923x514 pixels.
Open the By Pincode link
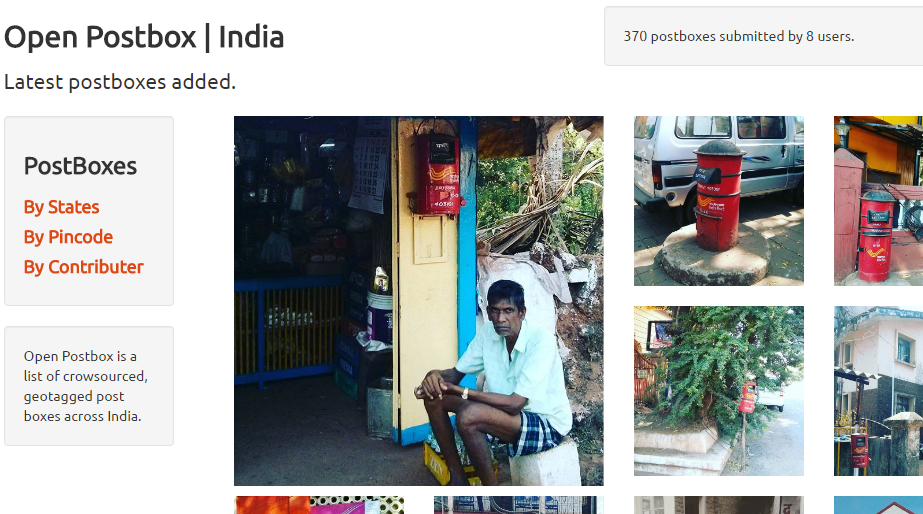pos(68,237)
